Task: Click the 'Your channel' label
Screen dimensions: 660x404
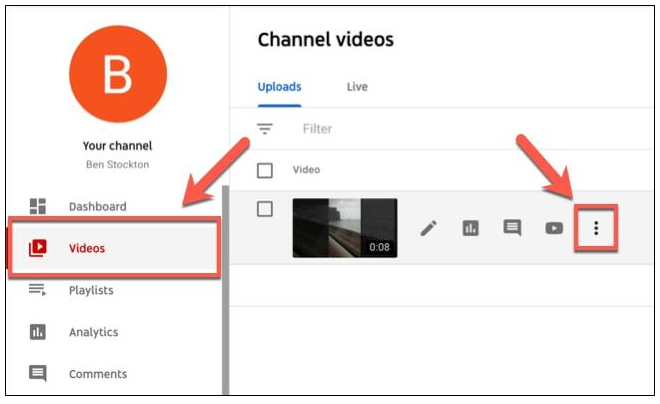Action: tap(117, 146)
